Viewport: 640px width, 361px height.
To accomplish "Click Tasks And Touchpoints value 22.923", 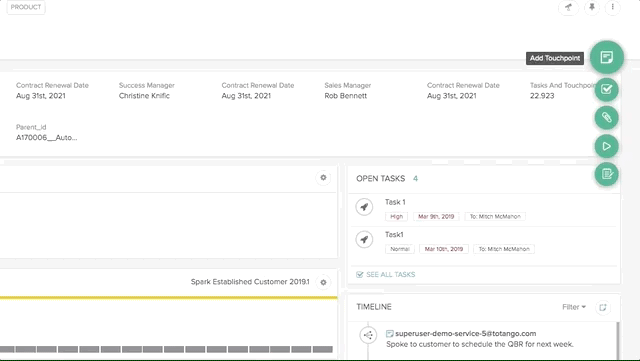I will point(542,96).
